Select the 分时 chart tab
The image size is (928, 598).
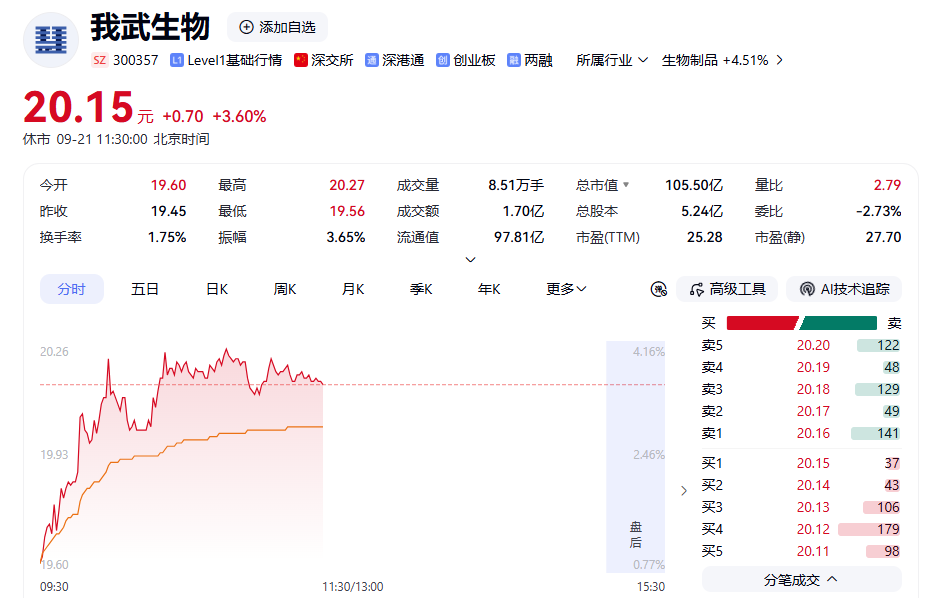[72, 289]
